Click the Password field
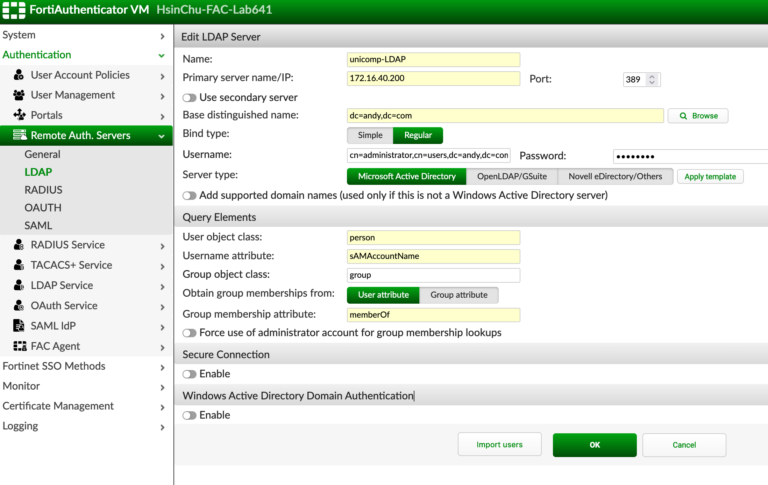The height and width of the screenshot is (485, 768). (x=691, y=157)
